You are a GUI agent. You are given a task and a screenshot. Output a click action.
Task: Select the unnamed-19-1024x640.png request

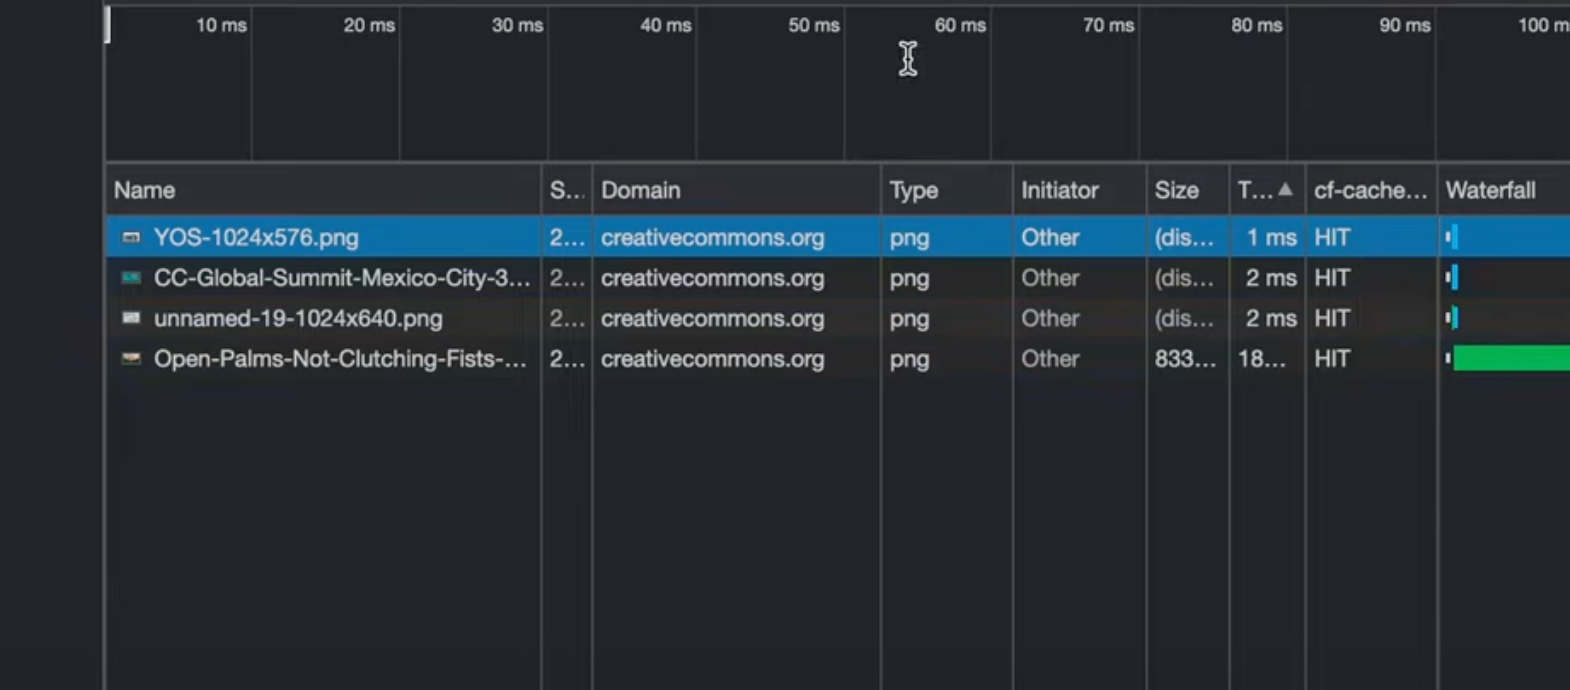[x=297, y=319]
